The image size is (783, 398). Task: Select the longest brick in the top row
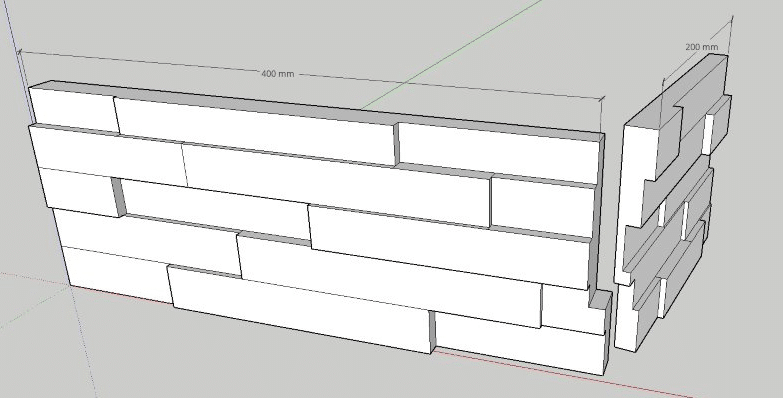[x=256, y=130]
